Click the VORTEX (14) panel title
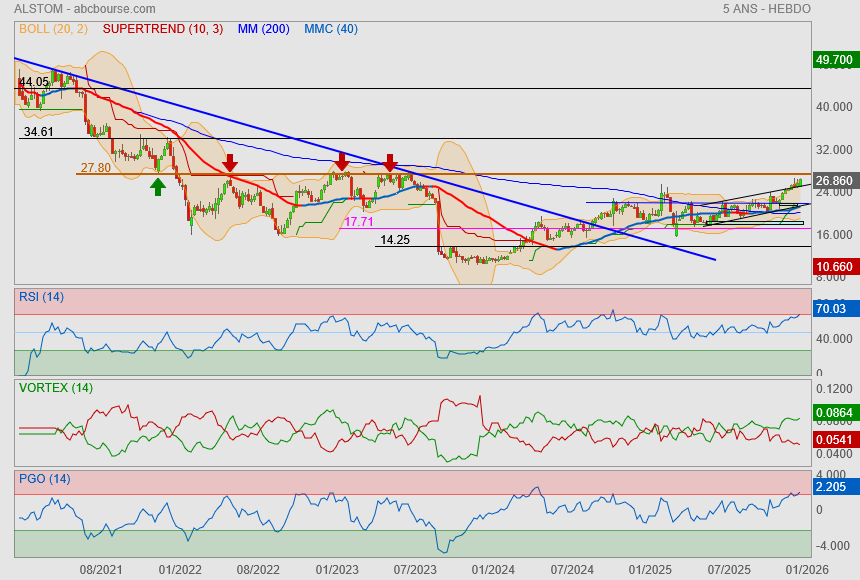 tap(56, 387)
